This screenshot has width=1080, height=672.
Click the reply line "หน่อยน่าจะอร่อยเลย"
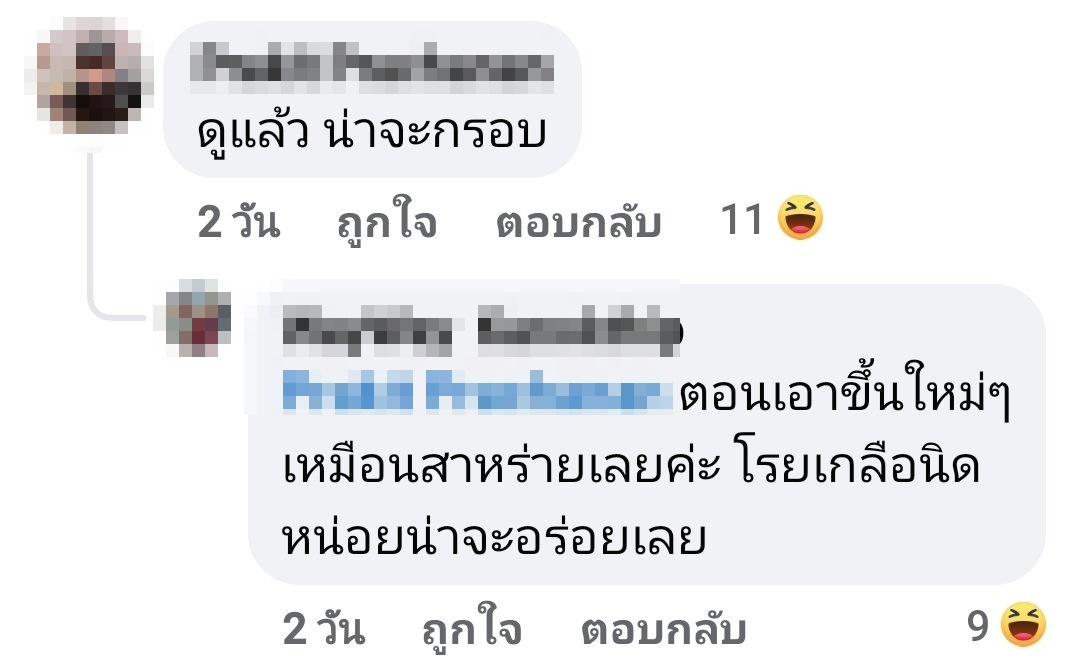pyautogui.click(x=494, y=536)
